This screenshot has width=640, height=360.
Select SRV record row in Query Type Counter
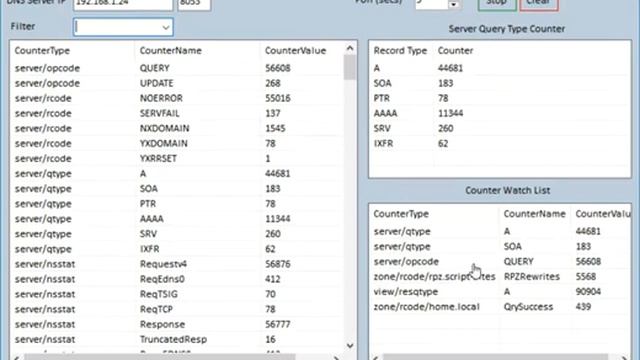(500, 129)
